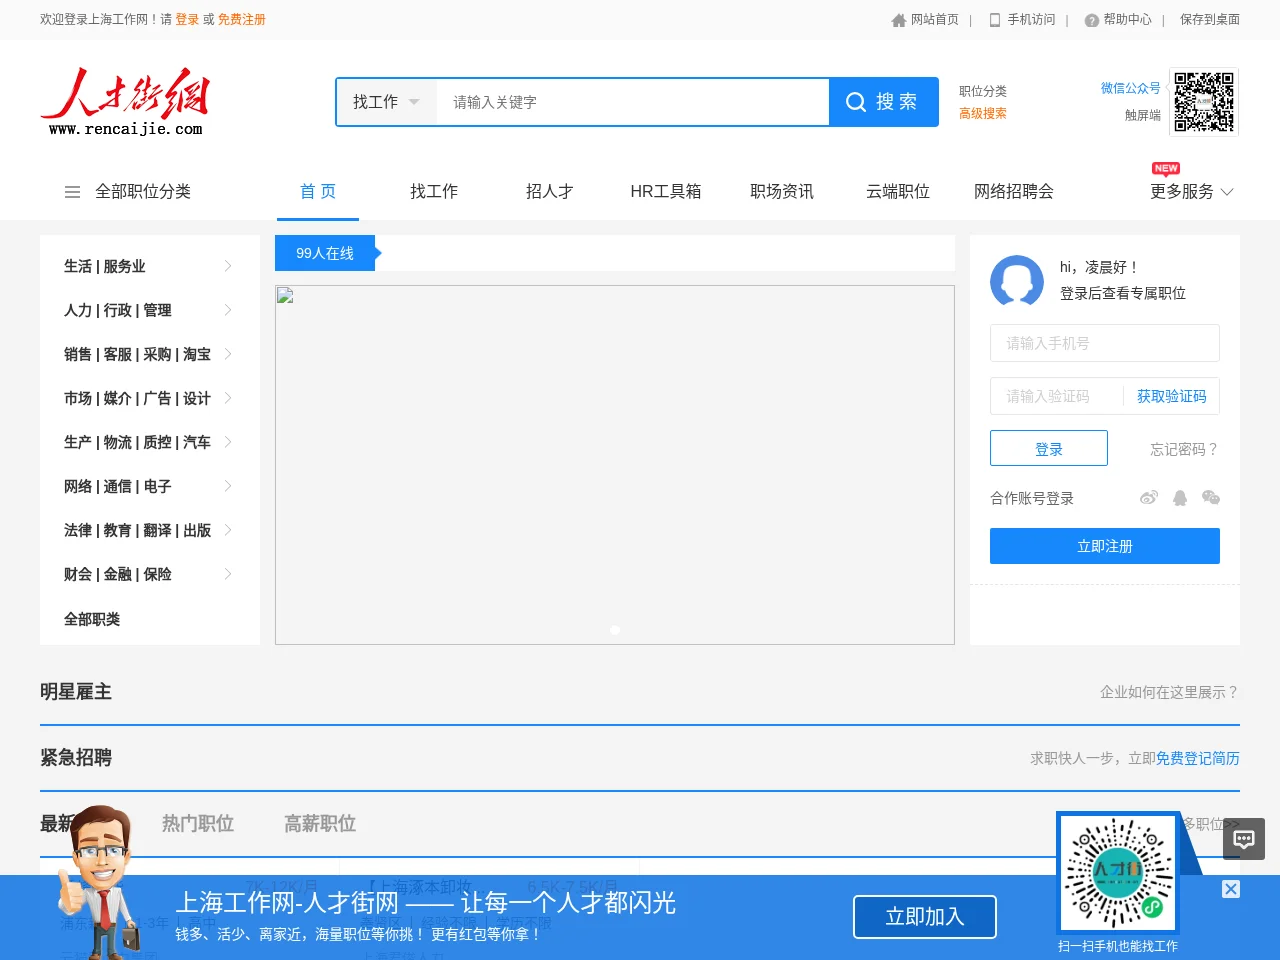
Task: Open the WeChat QR code in the header
Action: (1204, 102)
